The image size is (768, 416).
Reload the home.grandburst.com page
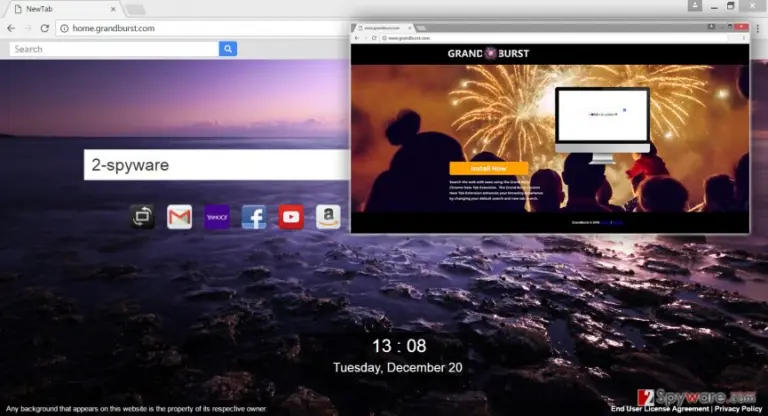coord(45,28)
